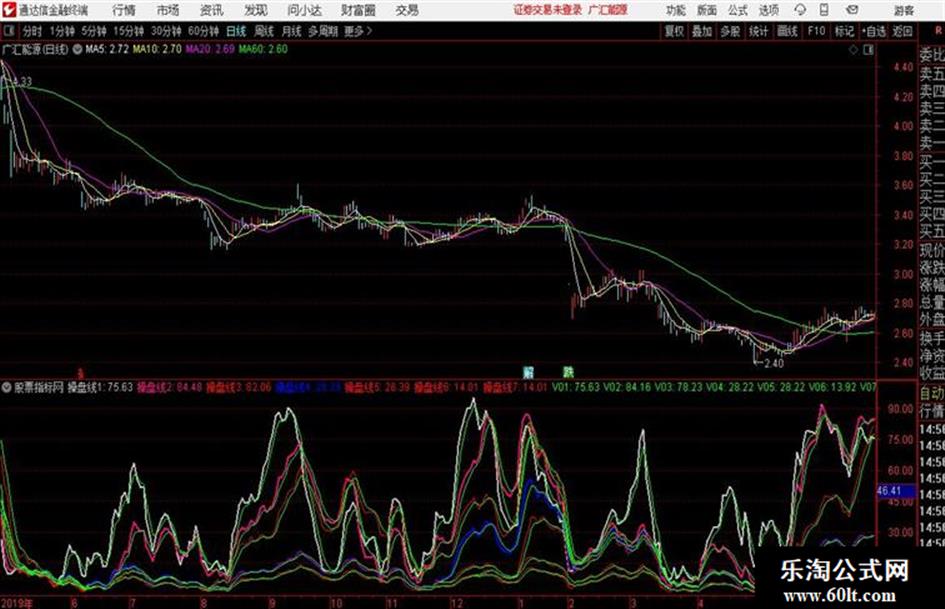
Task: Click the 操盘线2 indicator label
Action: point(169,387)
